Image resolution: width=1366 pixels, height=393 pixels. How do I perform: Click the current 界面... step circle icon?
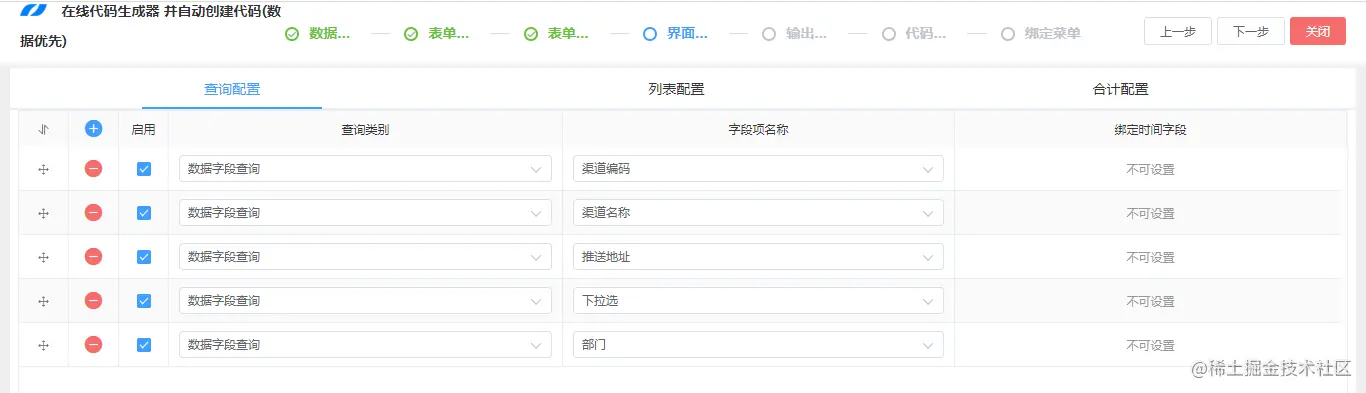pos(650,34)
